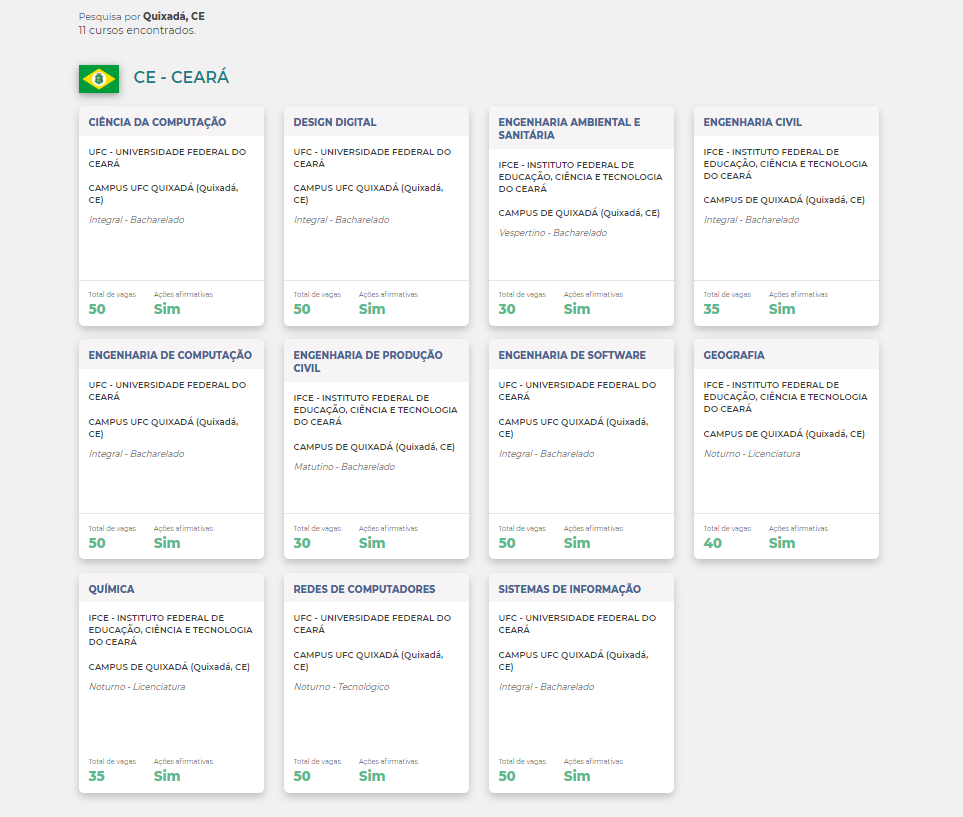This screenshot has width=963, height=817.
Task: Click the Sim value under Engenharia Civil
Action: [782, 309]
